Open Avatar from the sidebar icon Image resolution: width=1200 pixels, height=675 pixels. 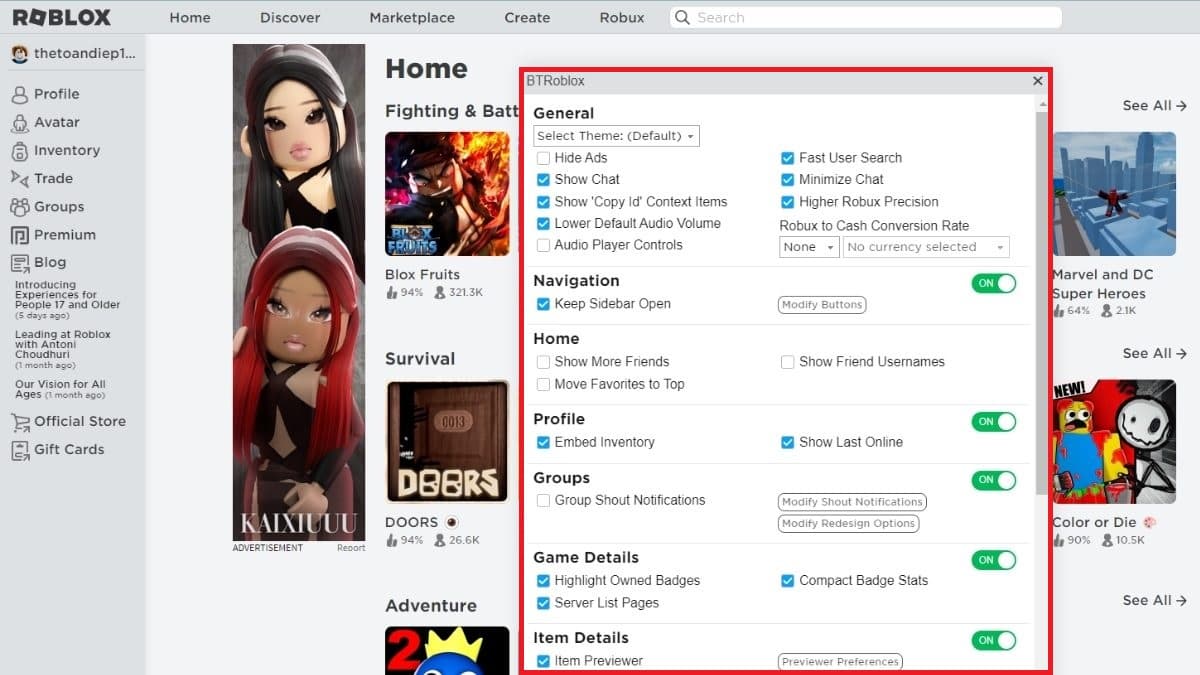(x=19, y=123)
